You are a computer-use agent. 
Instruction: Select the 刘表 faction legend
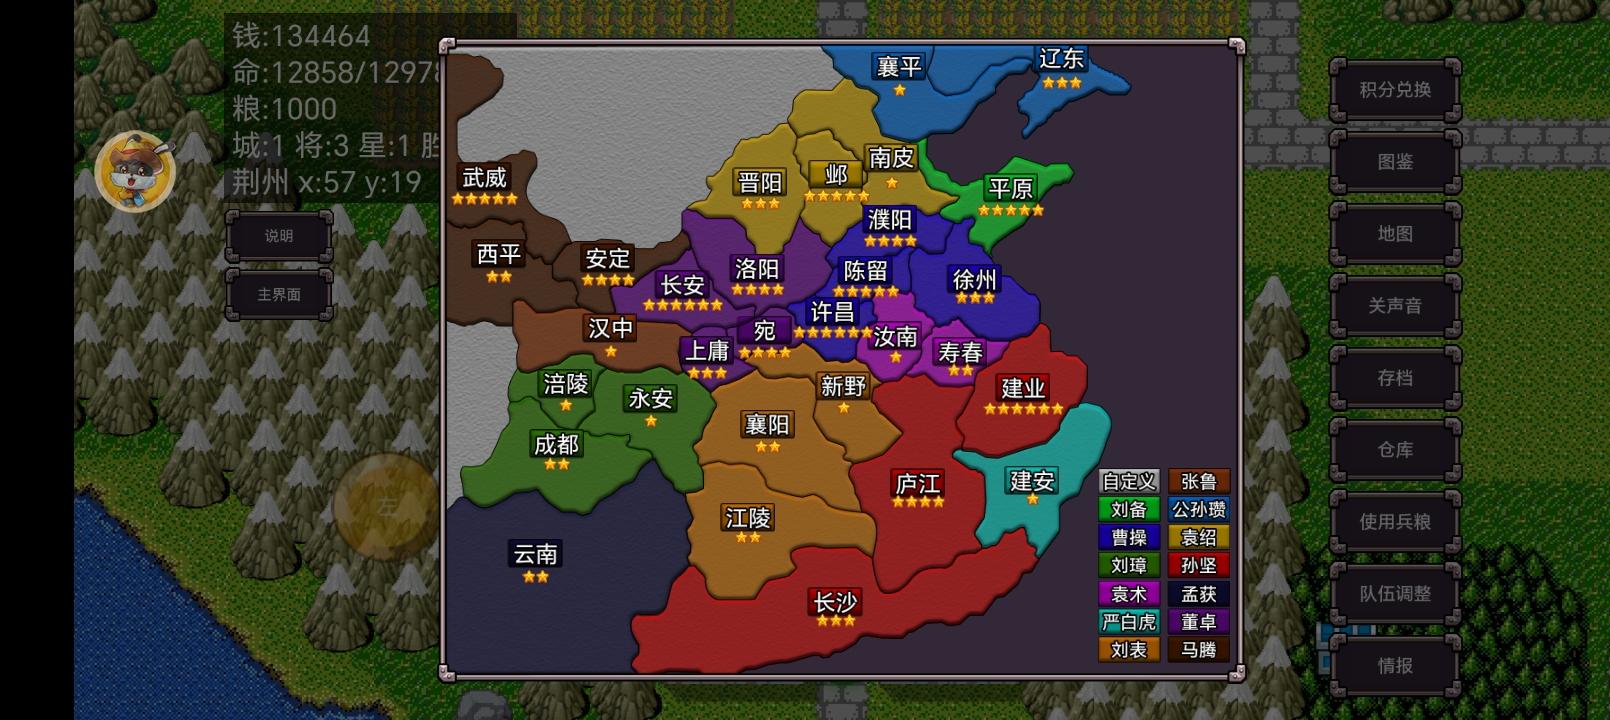(x=1129, y=650)
